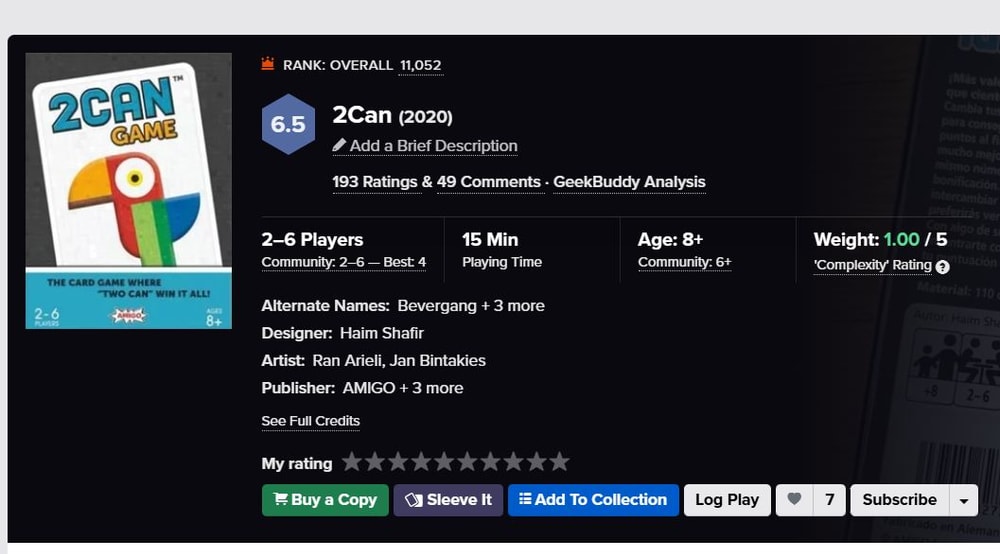Expand alternate names with + 3 more
Screen dimensions: 1000x554
(513, 306)
